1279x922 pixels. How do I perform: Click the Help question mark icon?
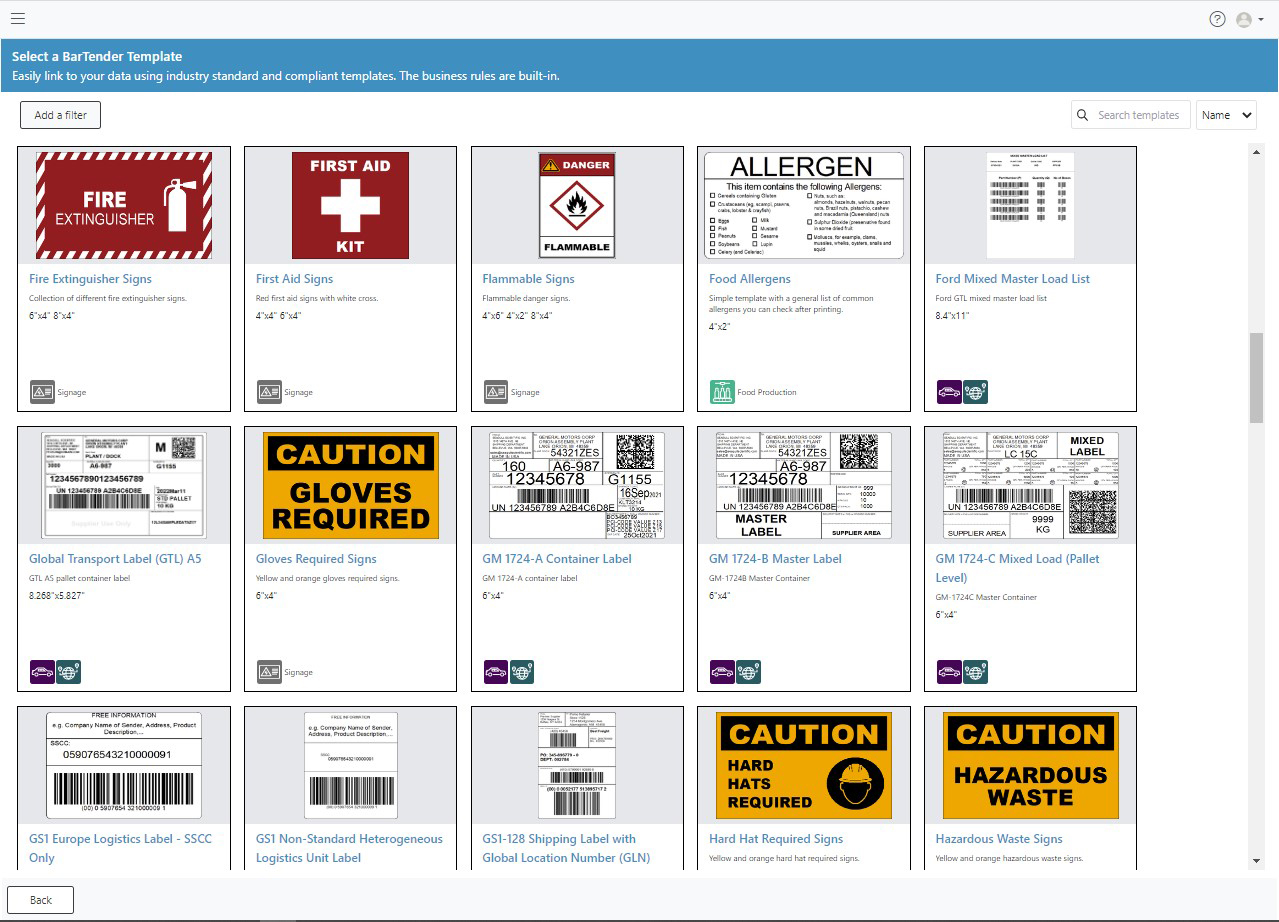point(1217,19)
